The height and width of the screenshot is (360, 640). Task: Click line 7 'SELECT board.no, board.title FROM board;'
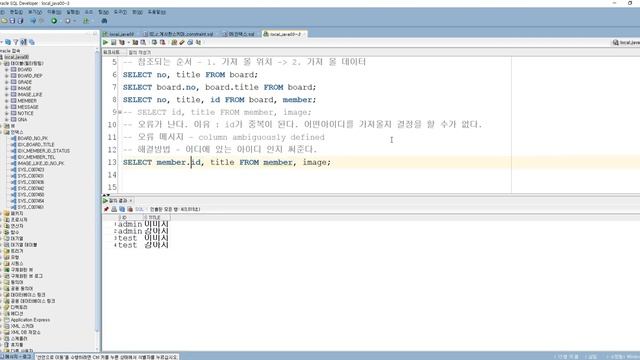coord(220,87)
